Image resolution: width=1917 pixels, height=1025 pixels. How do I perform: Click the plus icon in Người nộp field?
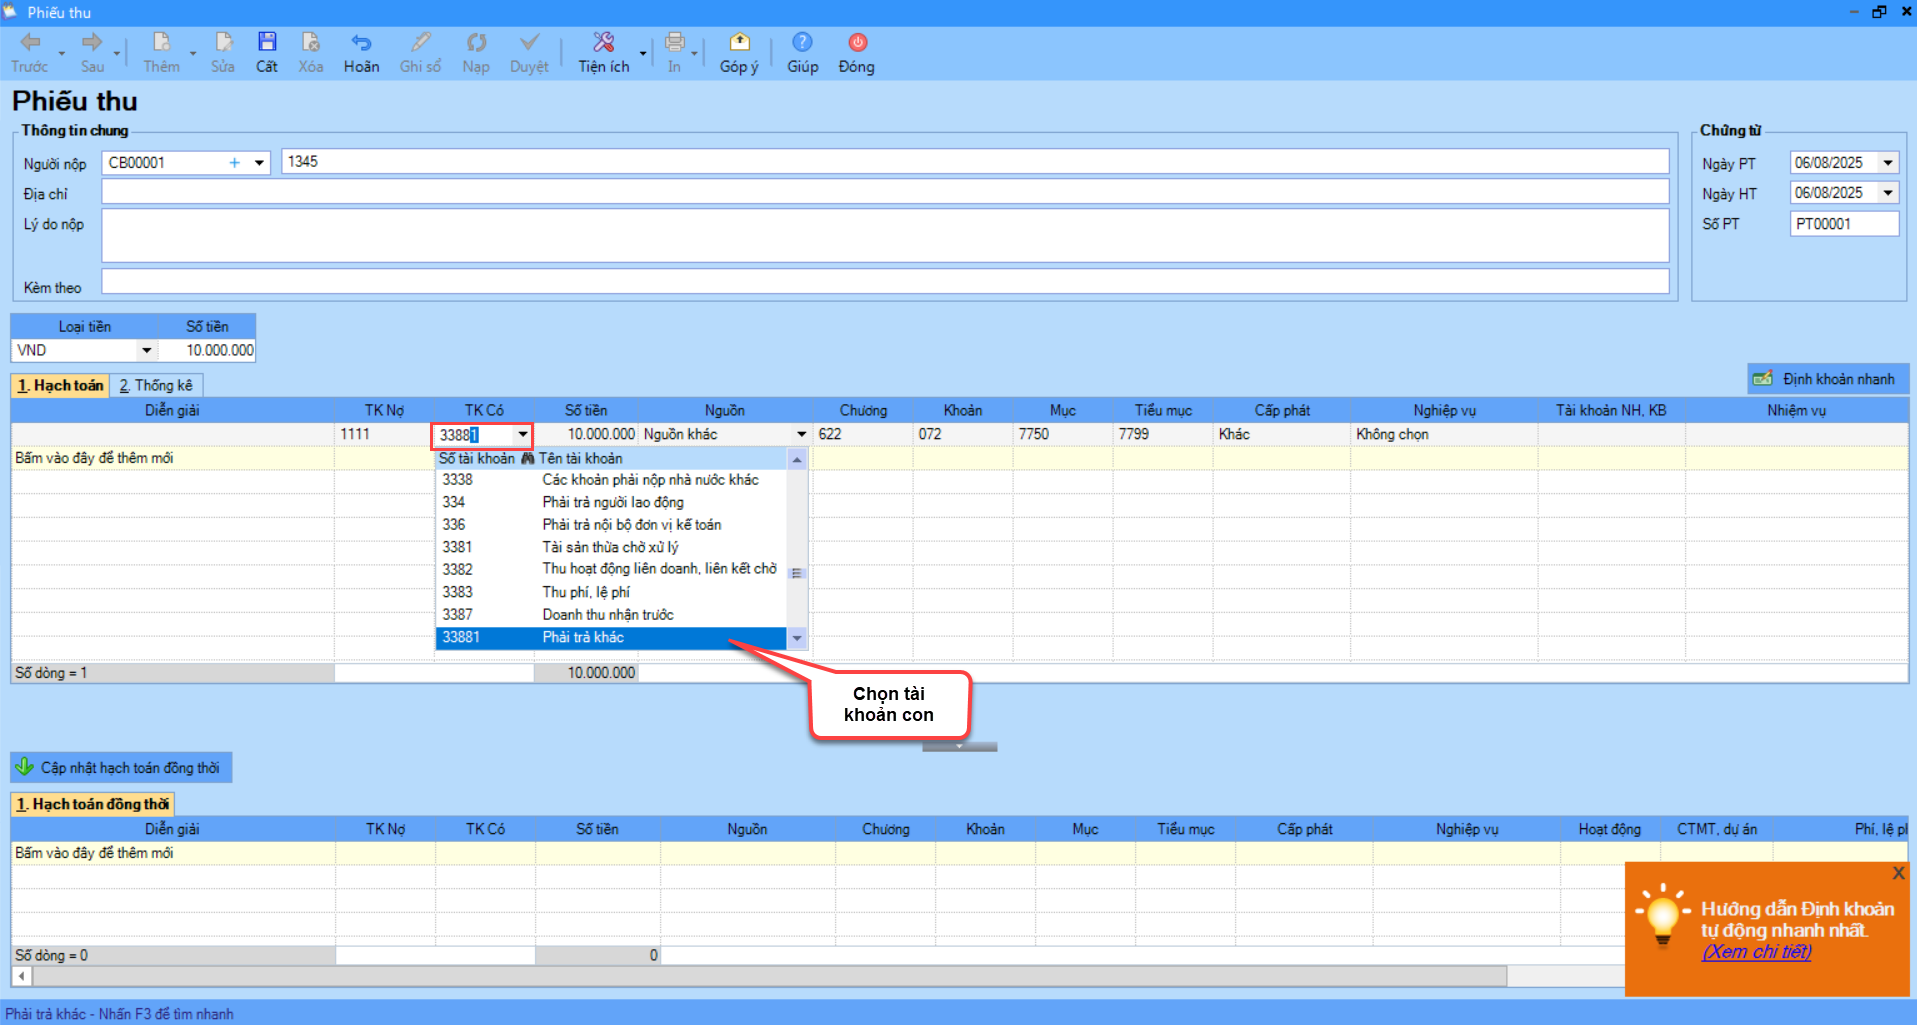coord(234,162)
